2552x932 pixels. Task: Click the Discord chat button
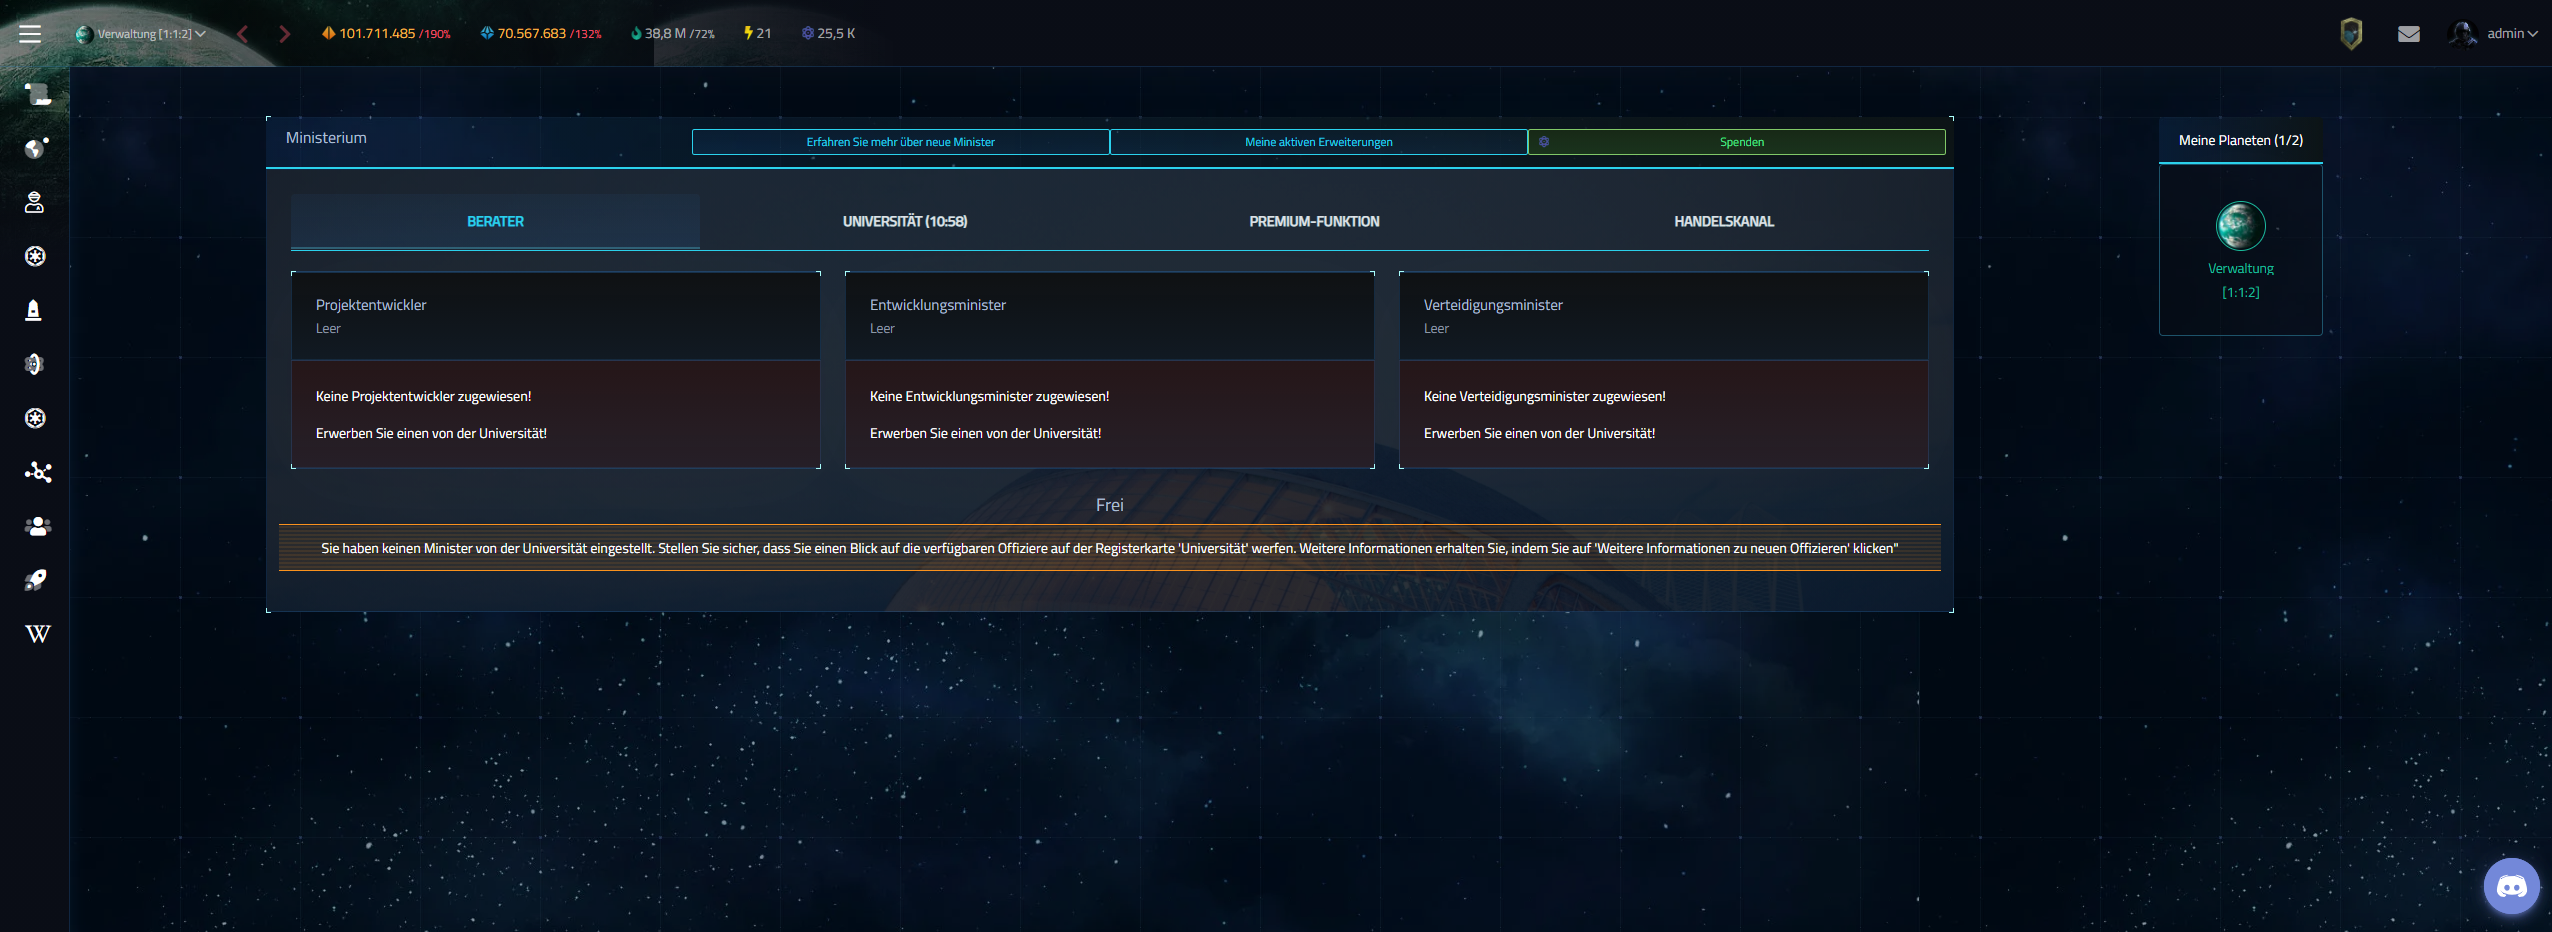click(x=2511, y=886)
